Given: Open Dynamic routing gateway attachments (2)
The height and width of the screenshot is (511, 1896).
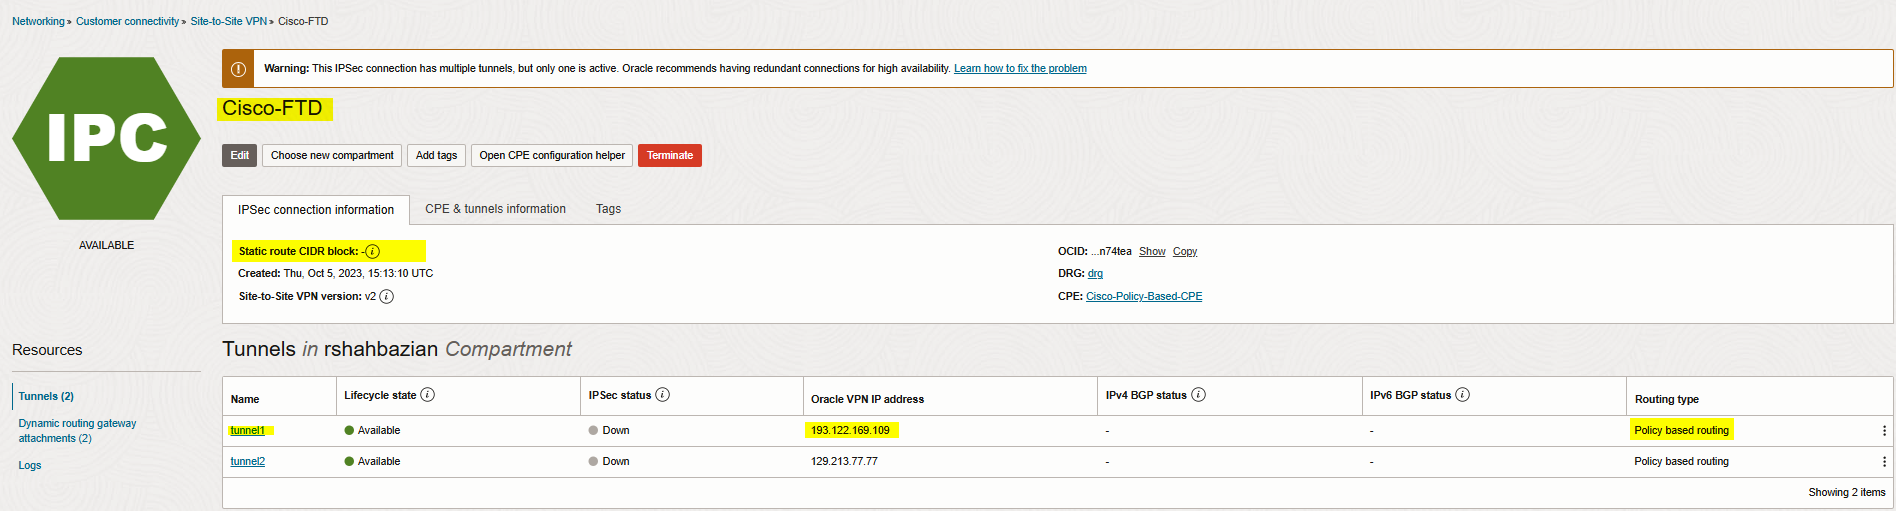Looking at the screenshot, I should point(77,431).
